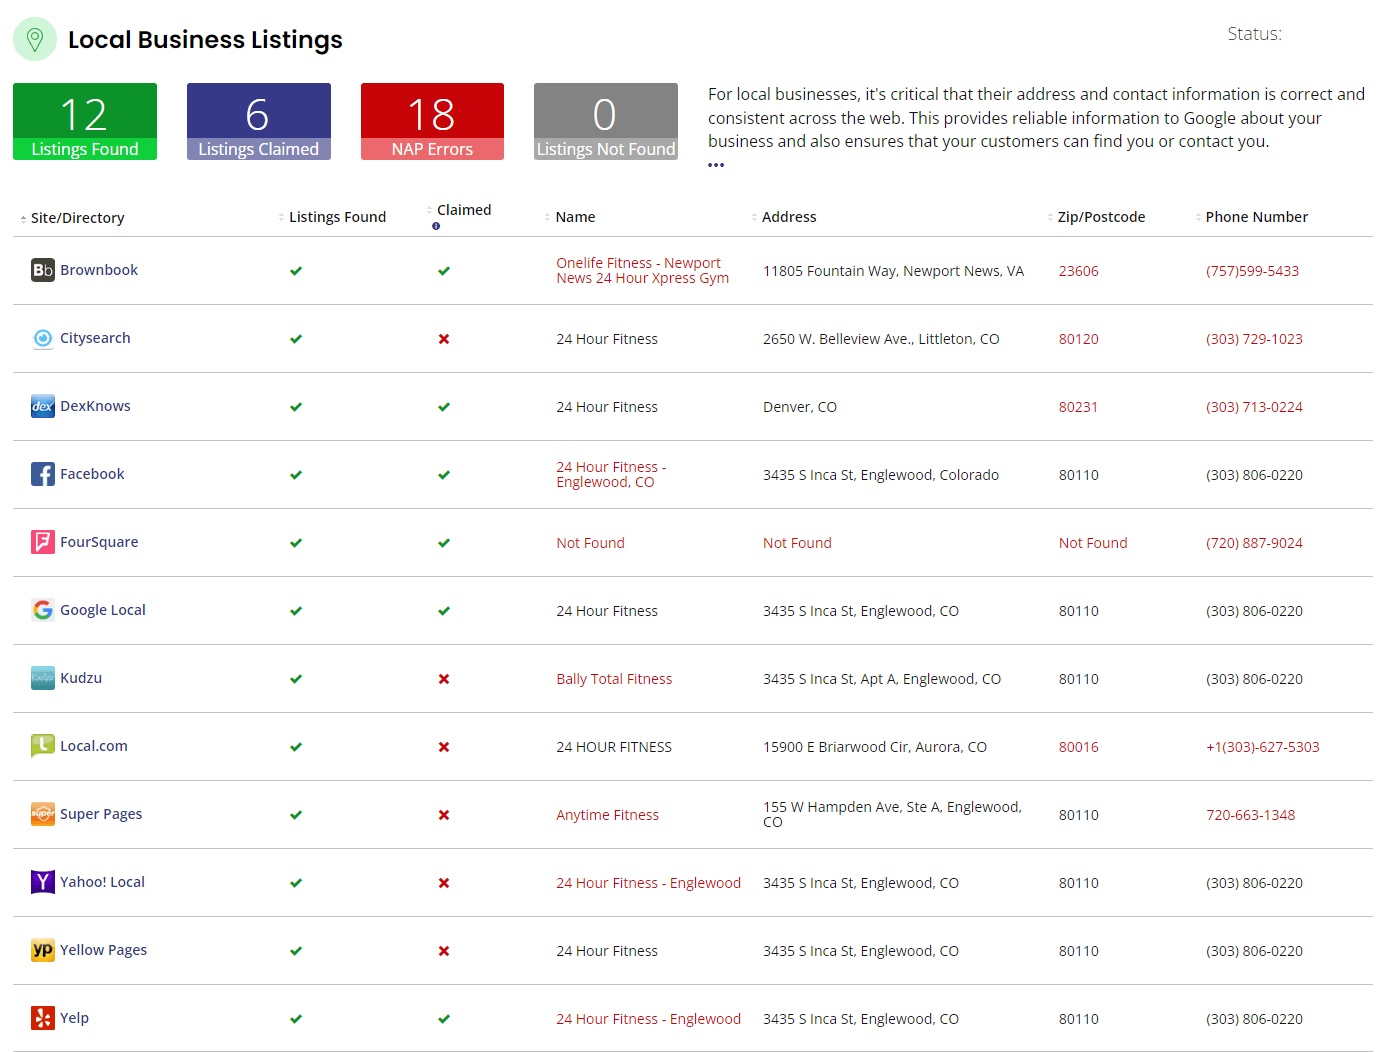This screenshot has height=1052, width=1385.
Task: Click the green location pin icon
Action: pyautogui.click(x=35, y=39)
